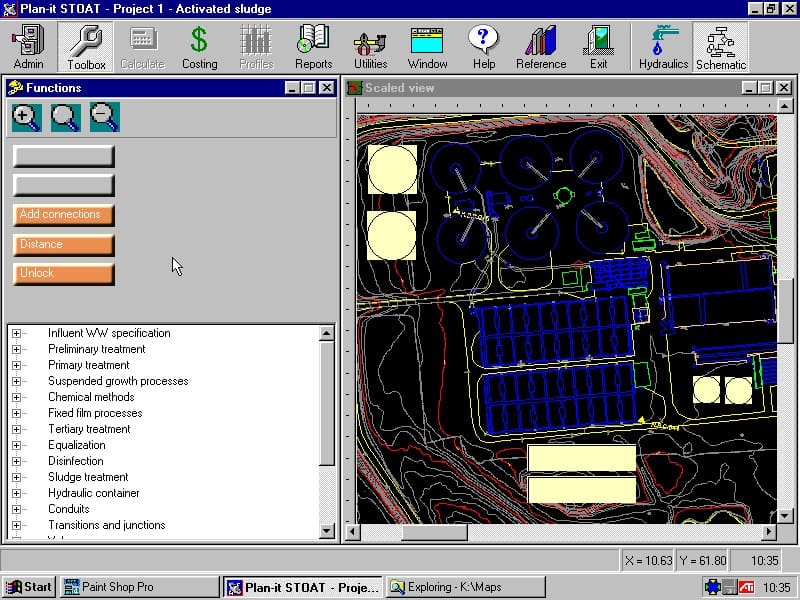Click Scaled view horizontal scroll right arrow
800x600 pixels.
click(x=768, y=532)
